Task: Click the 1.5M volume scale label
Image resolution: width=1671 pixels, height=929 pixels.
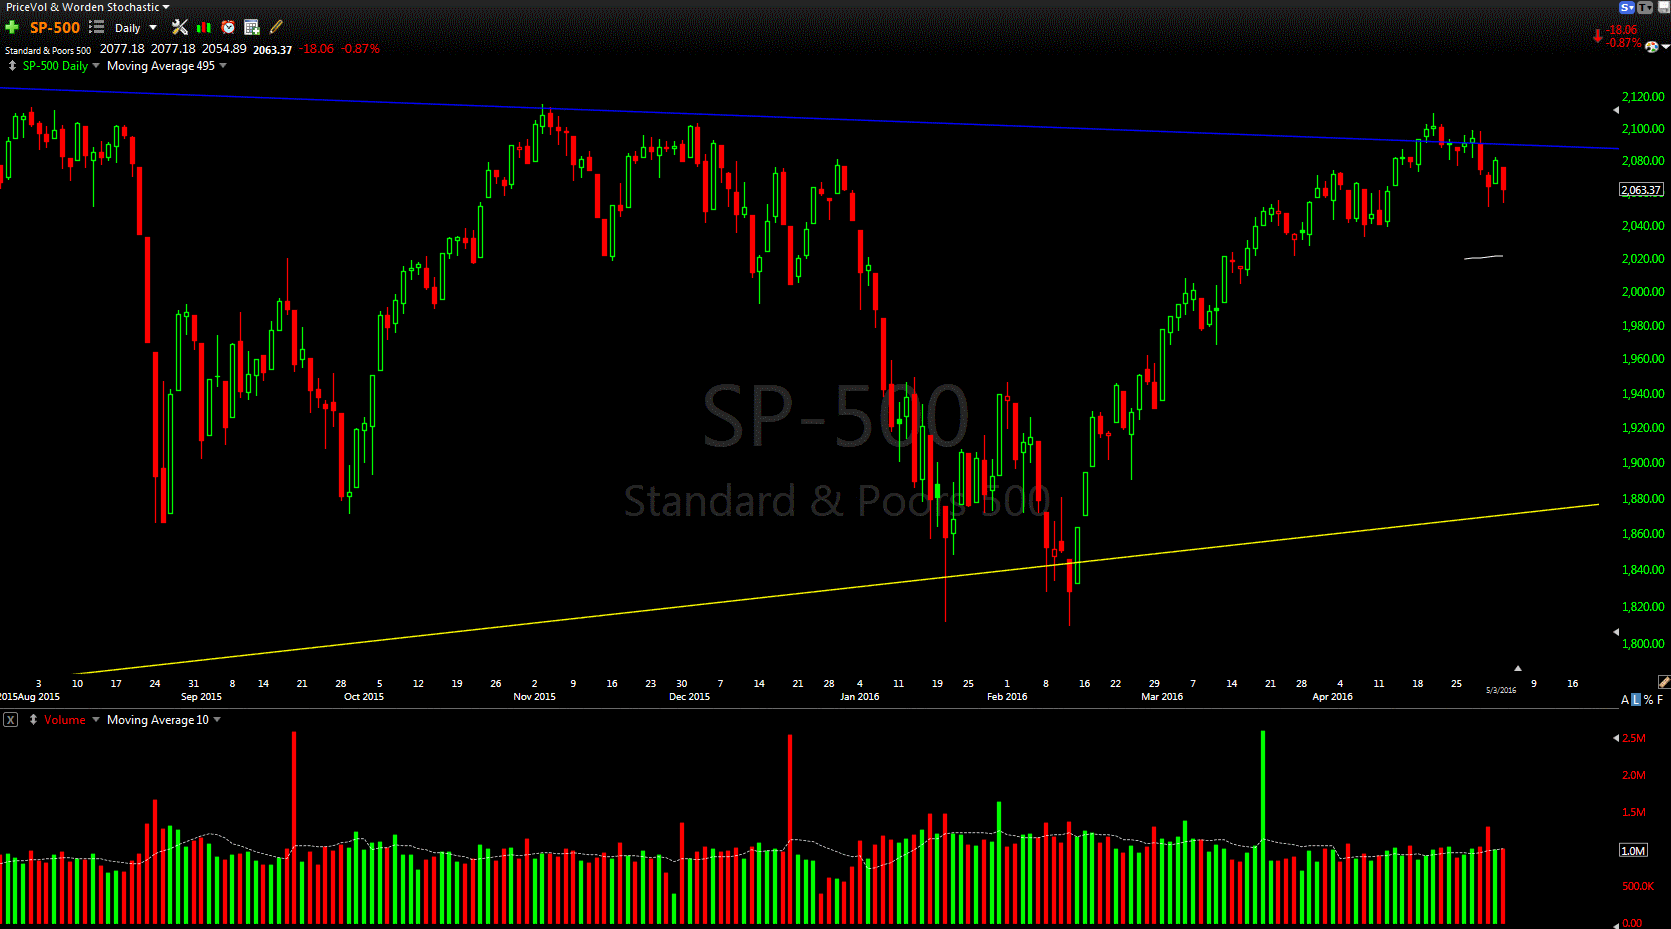Action: tap(1634, 812)
